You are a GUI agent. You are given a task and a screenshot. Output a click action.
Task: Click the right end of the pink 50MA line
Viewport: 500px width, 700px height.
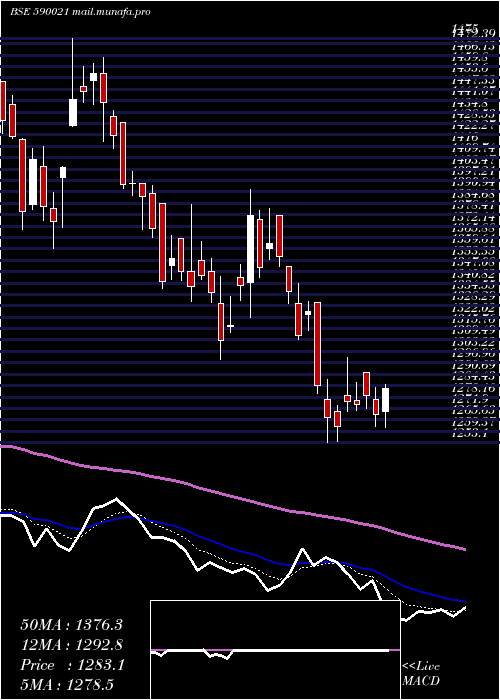pos(464,549)
